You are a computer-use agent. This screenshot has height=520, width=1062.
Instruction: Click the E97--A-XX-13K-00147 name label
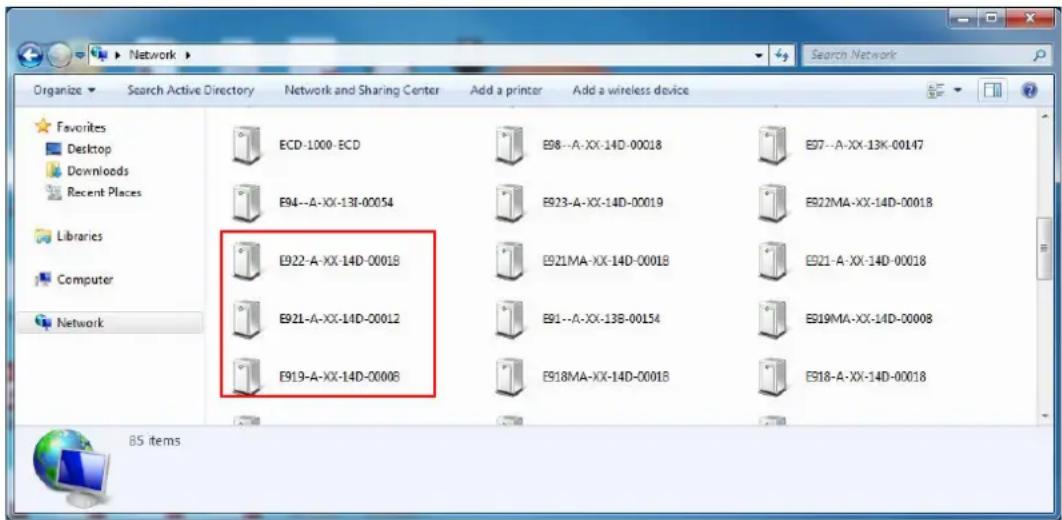[x=864, y=145]
